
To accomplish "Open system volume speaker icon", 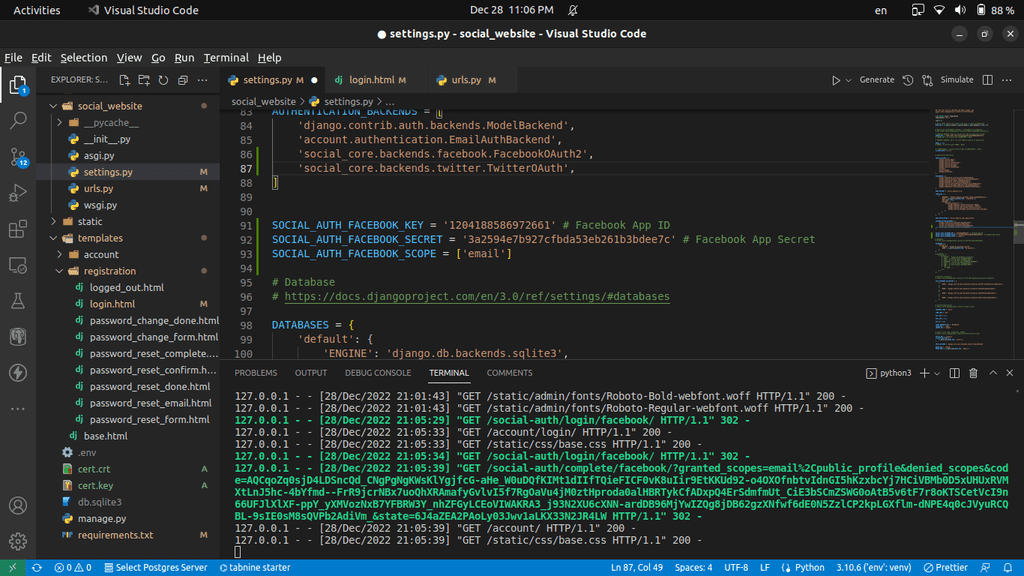I will pos(960,10).
